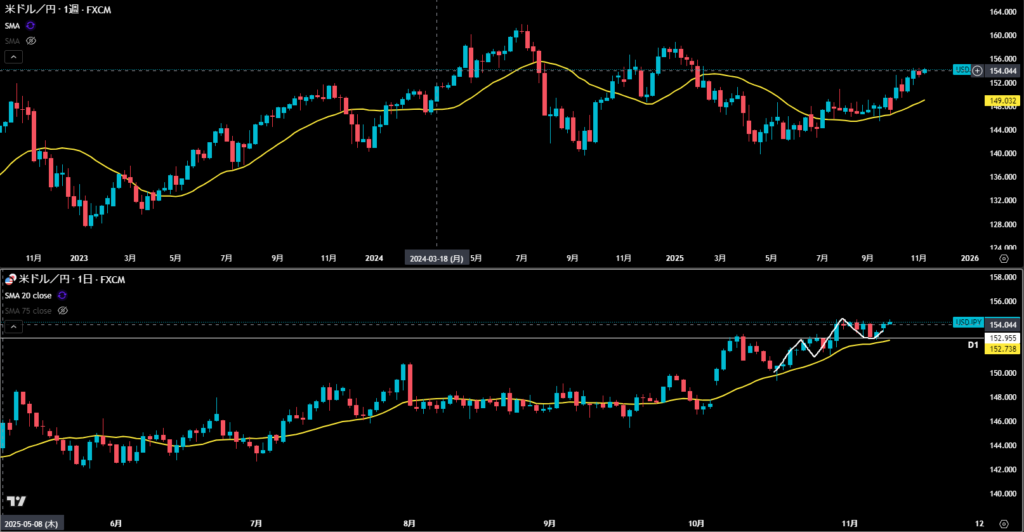Open daily chart time axis settings gear
Screen dimensions: 1024x532
(x=1003, y=522)
